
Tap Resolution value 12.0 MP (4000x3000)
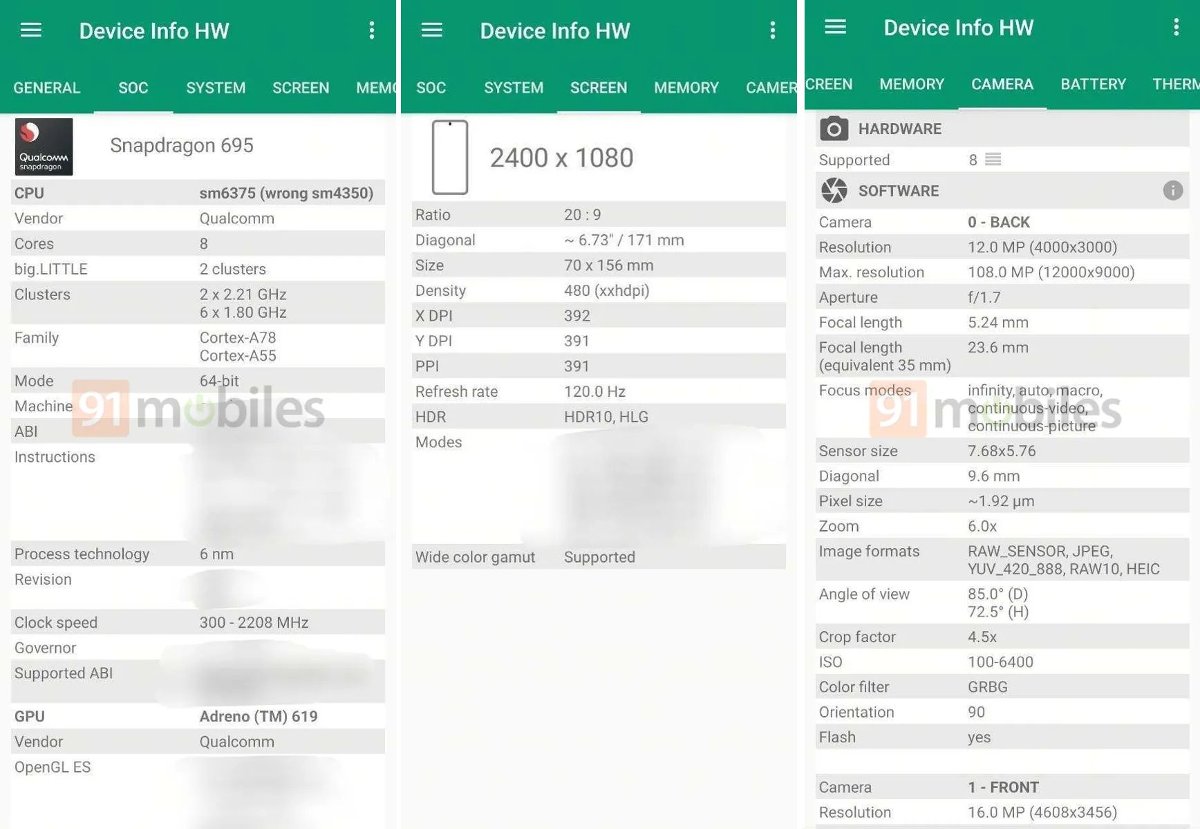click(x=1043, y=247)
